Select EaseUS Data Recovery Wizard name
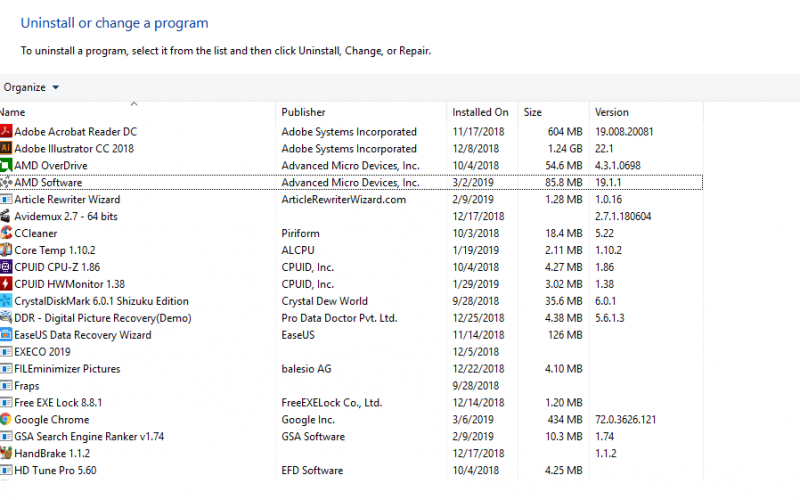Viewport: 800px width, 500px height. 83,335
